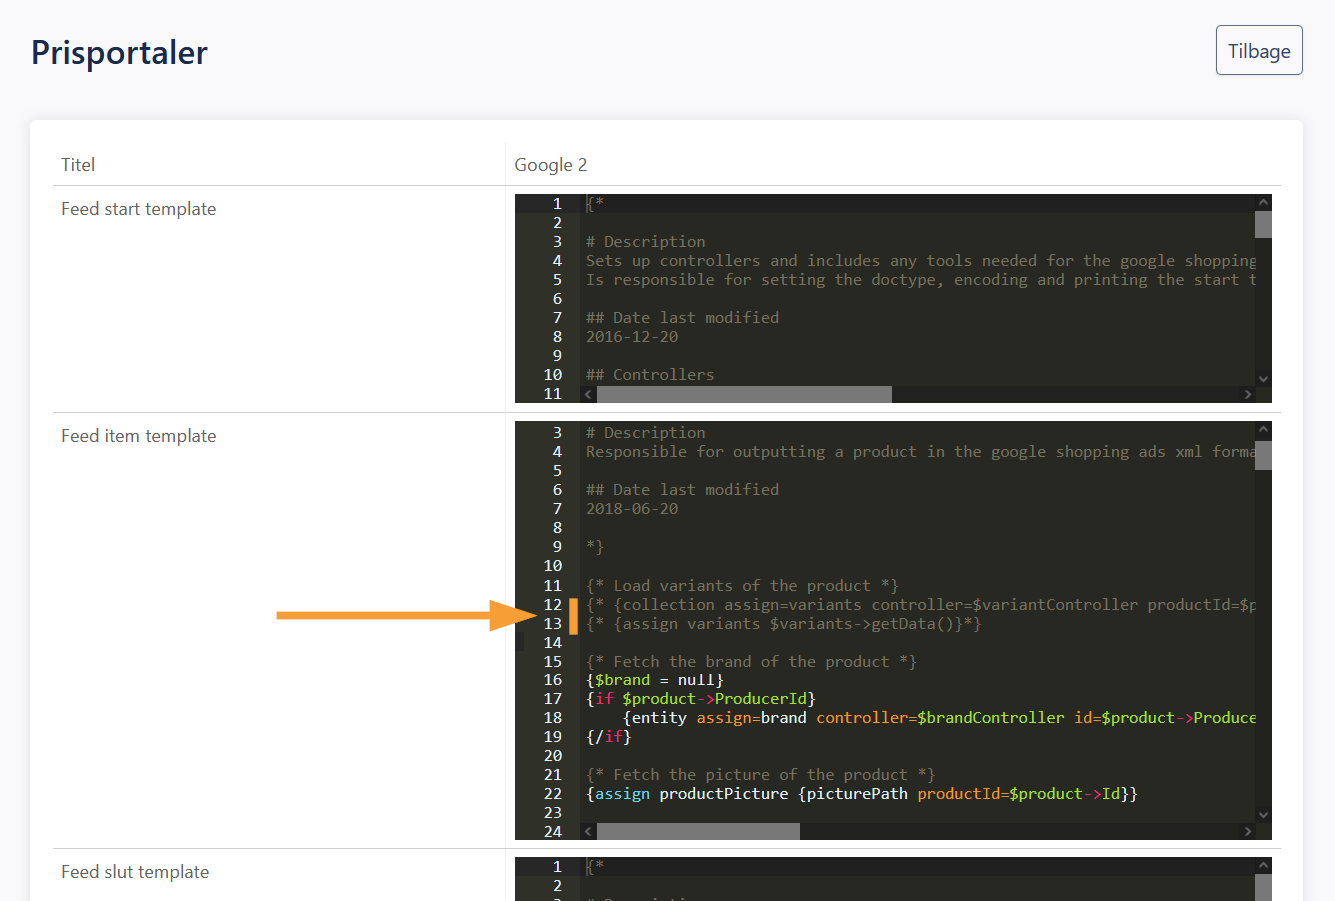Click the Prisportaler page heading
Image resolution: width=1335 pixels, height=901 pixels.
point(120,52)
